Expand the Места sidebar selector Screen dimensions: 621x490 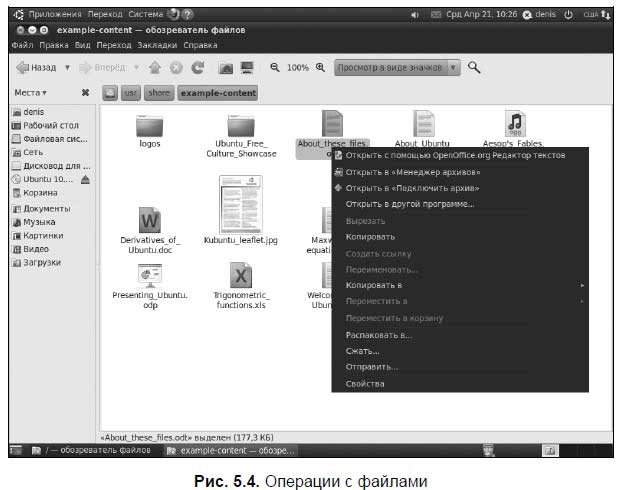coord(30,93)
